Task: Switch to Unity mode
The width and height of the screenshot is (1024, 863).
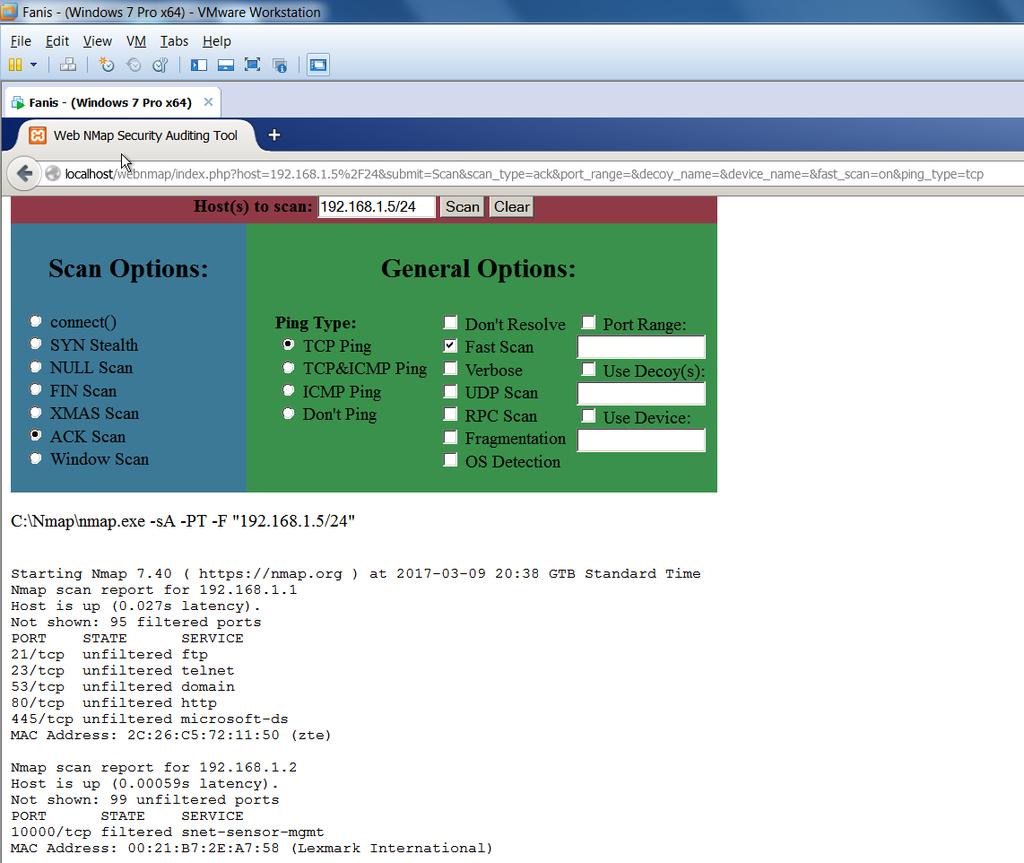Action: pyautogui.click(x=280, y=65)
